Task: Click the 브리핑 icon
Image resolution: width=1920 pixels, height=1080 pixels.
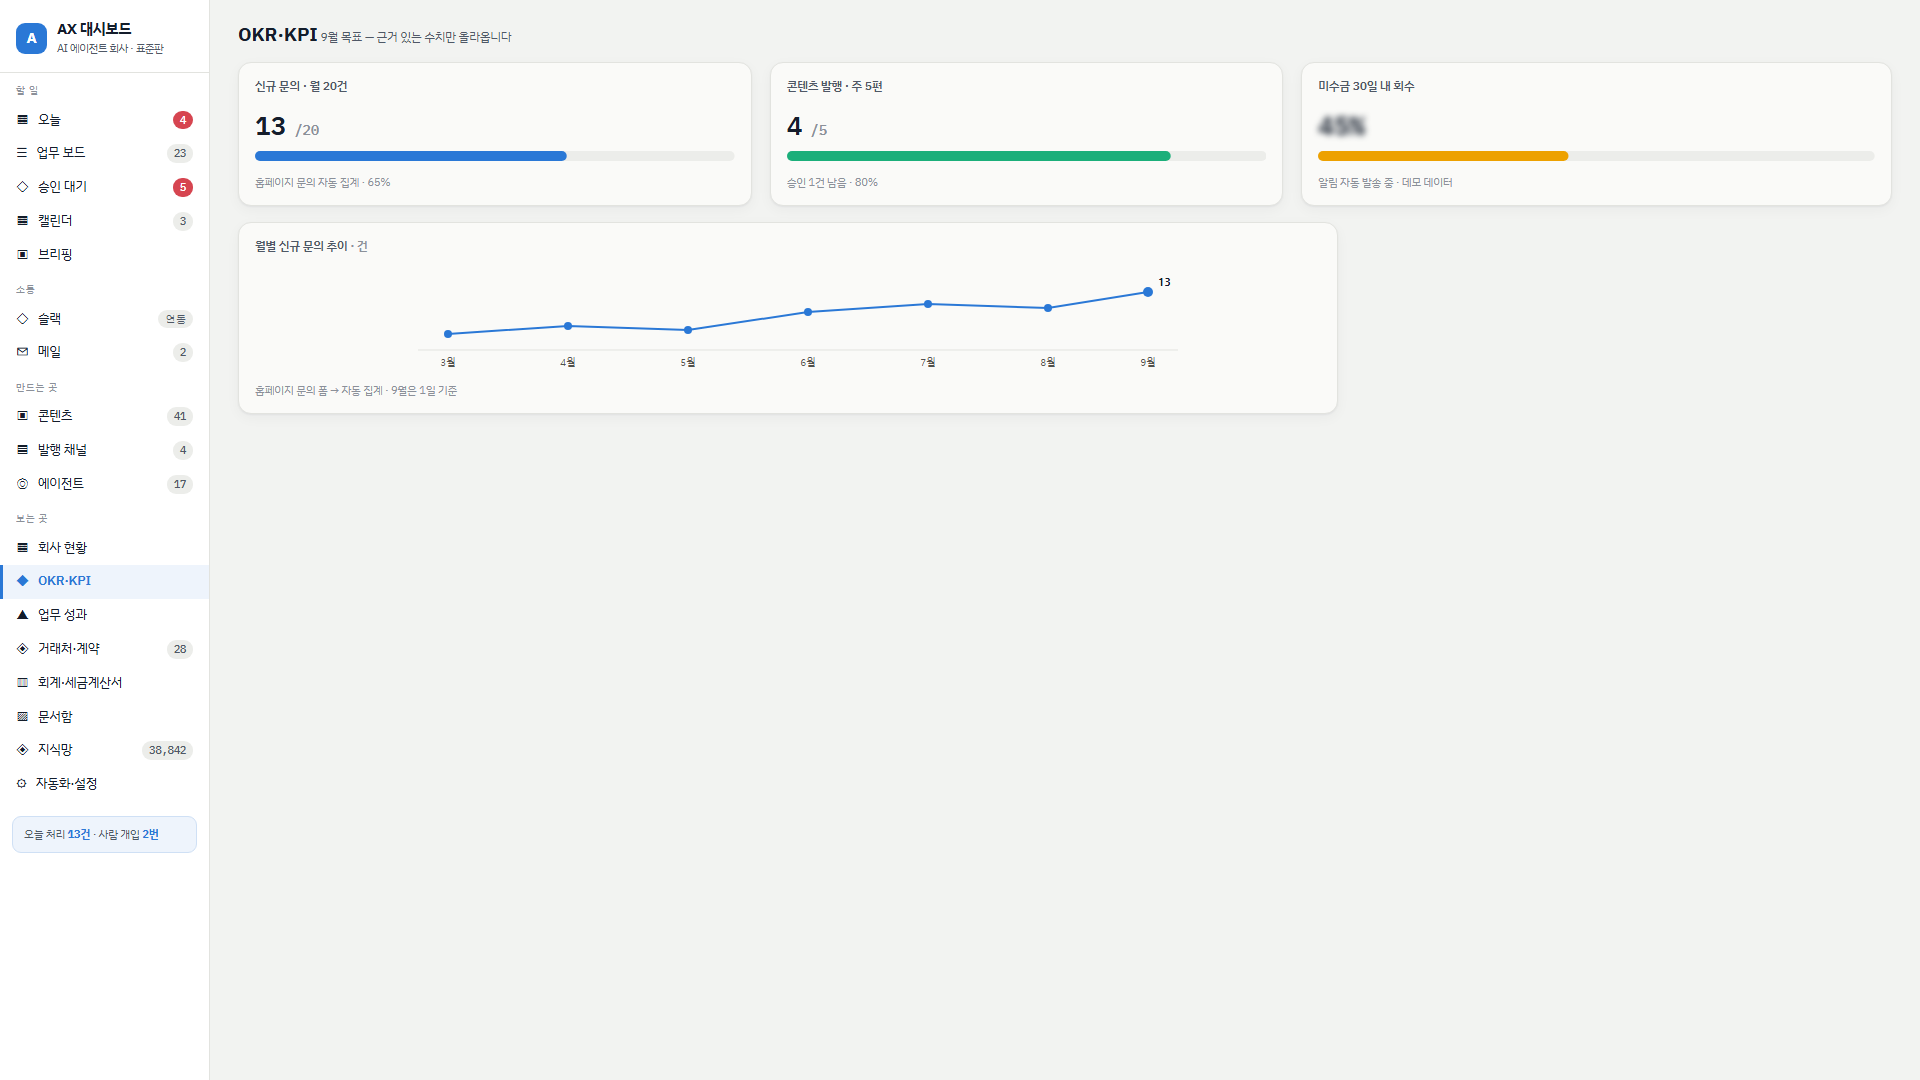Action: pyautogui.click(x=22, y=255)
